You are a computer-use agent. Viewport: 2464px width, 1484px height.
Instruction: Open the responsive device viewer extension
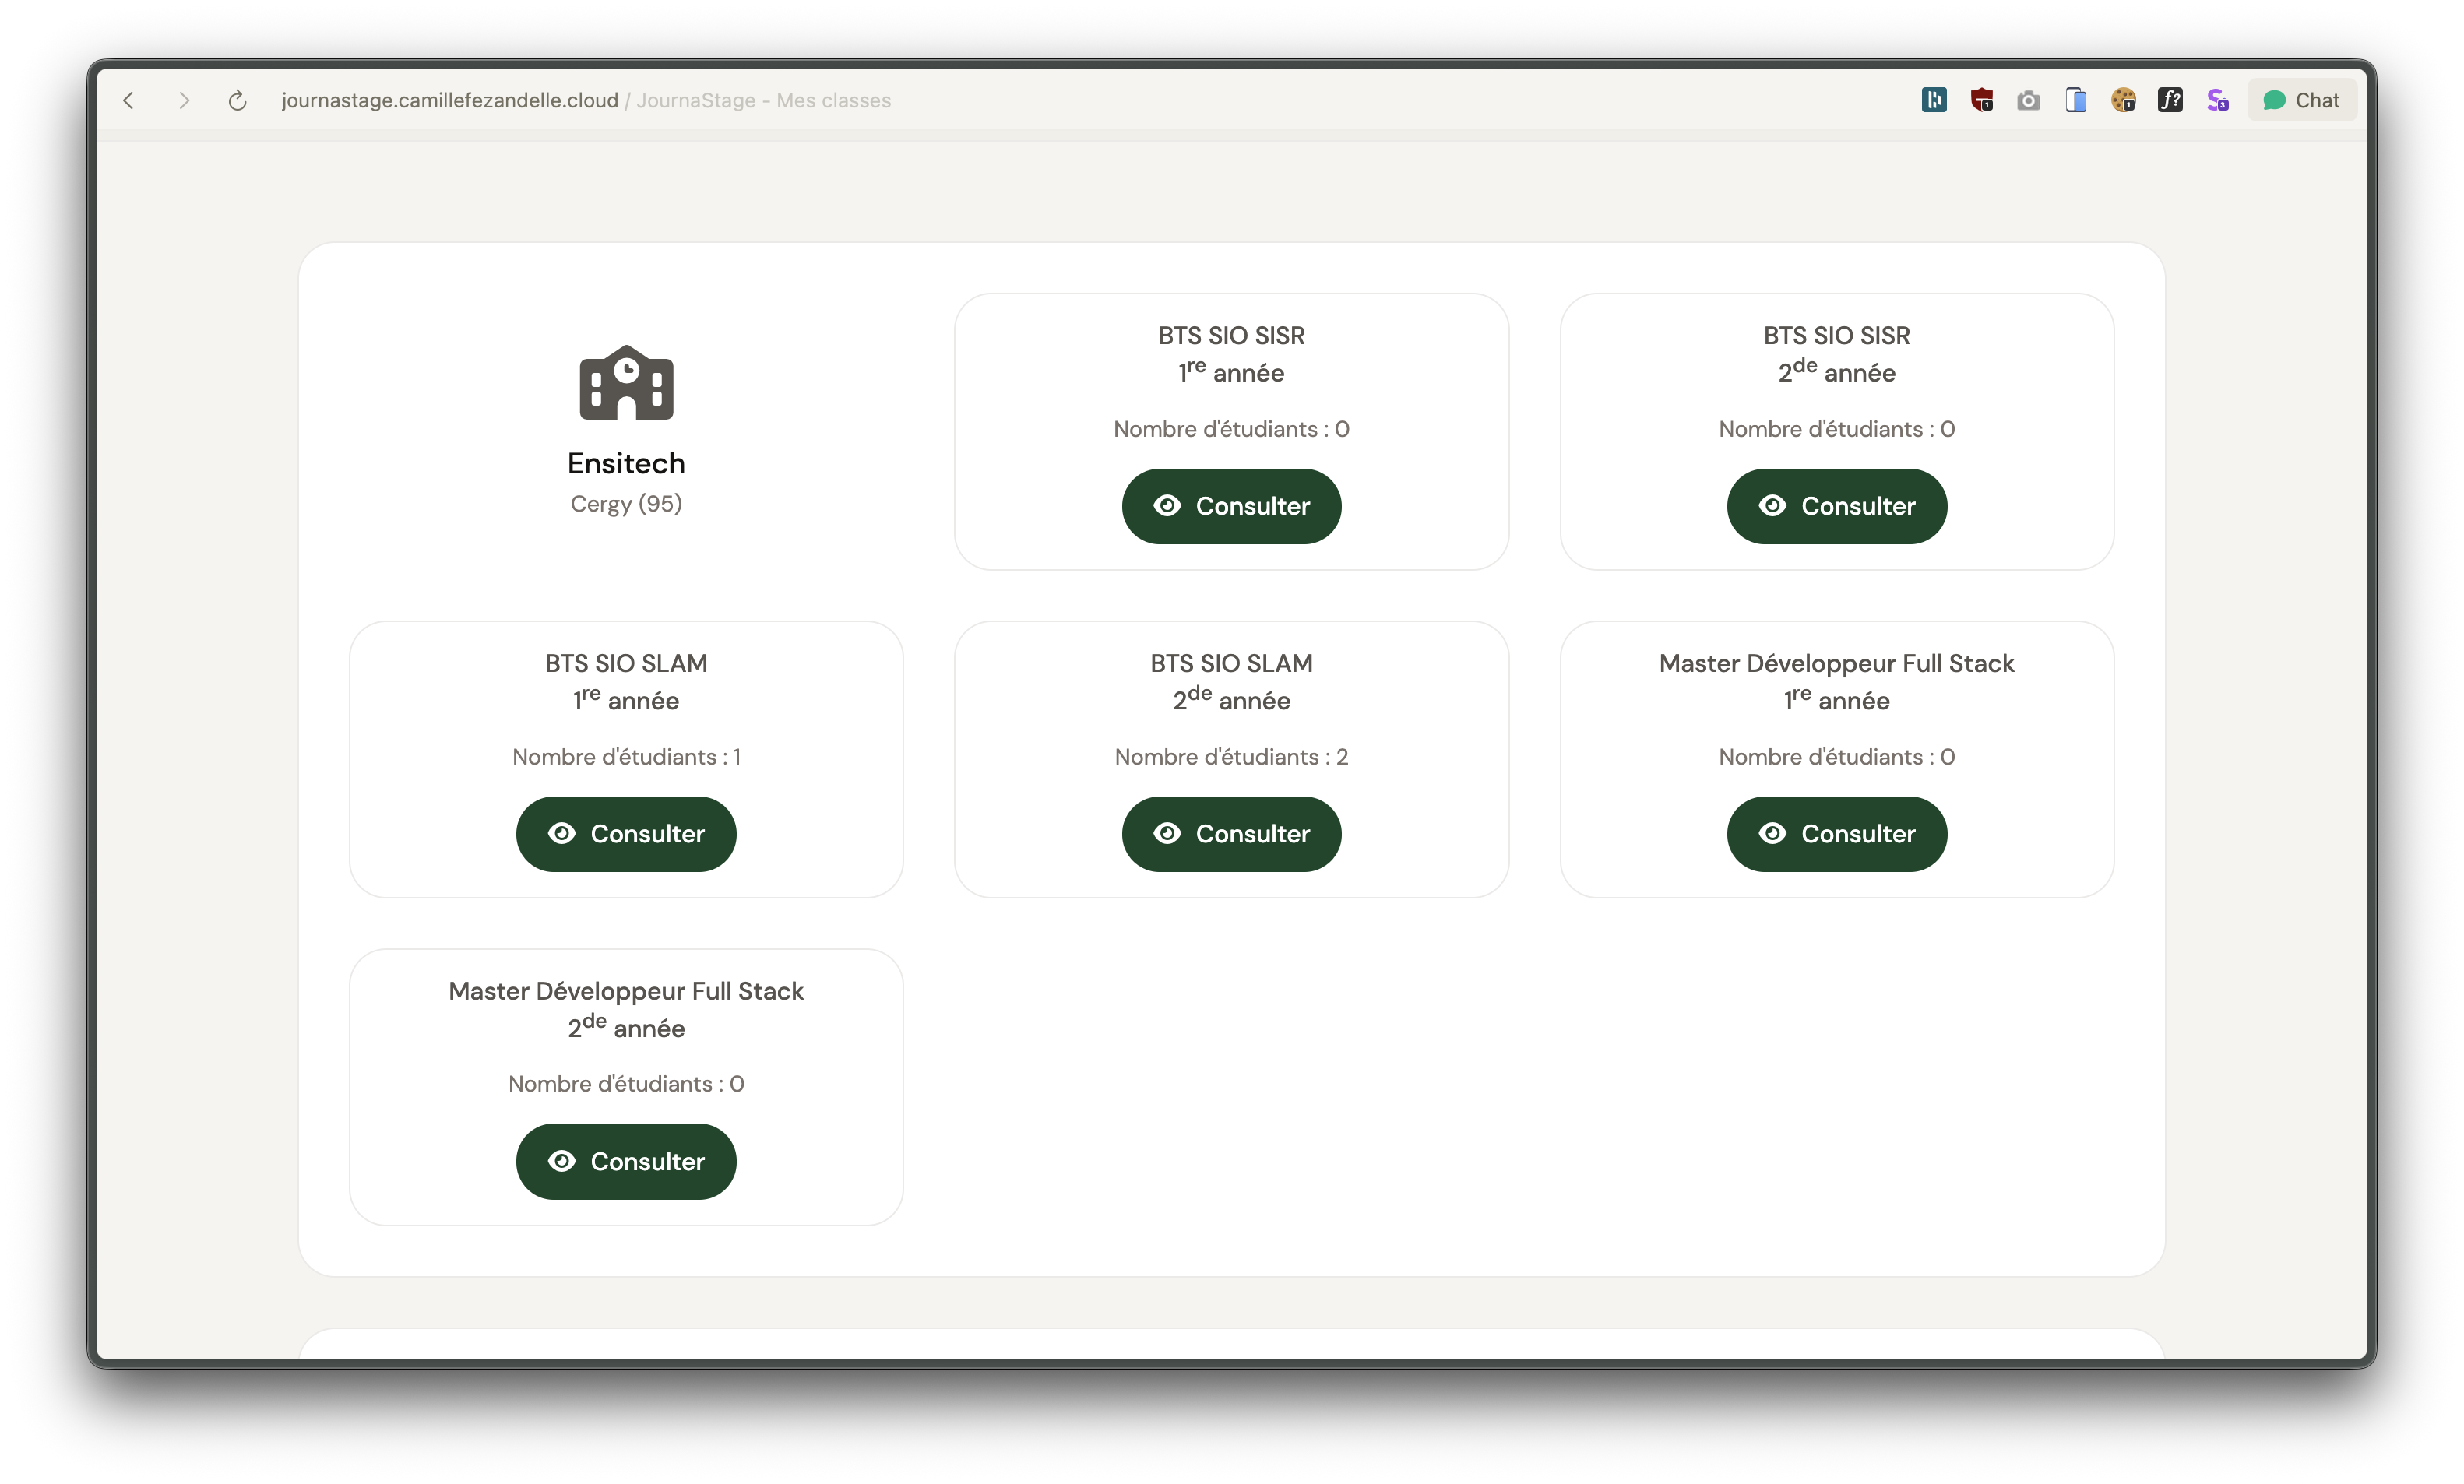click(x=2075, y=100)
